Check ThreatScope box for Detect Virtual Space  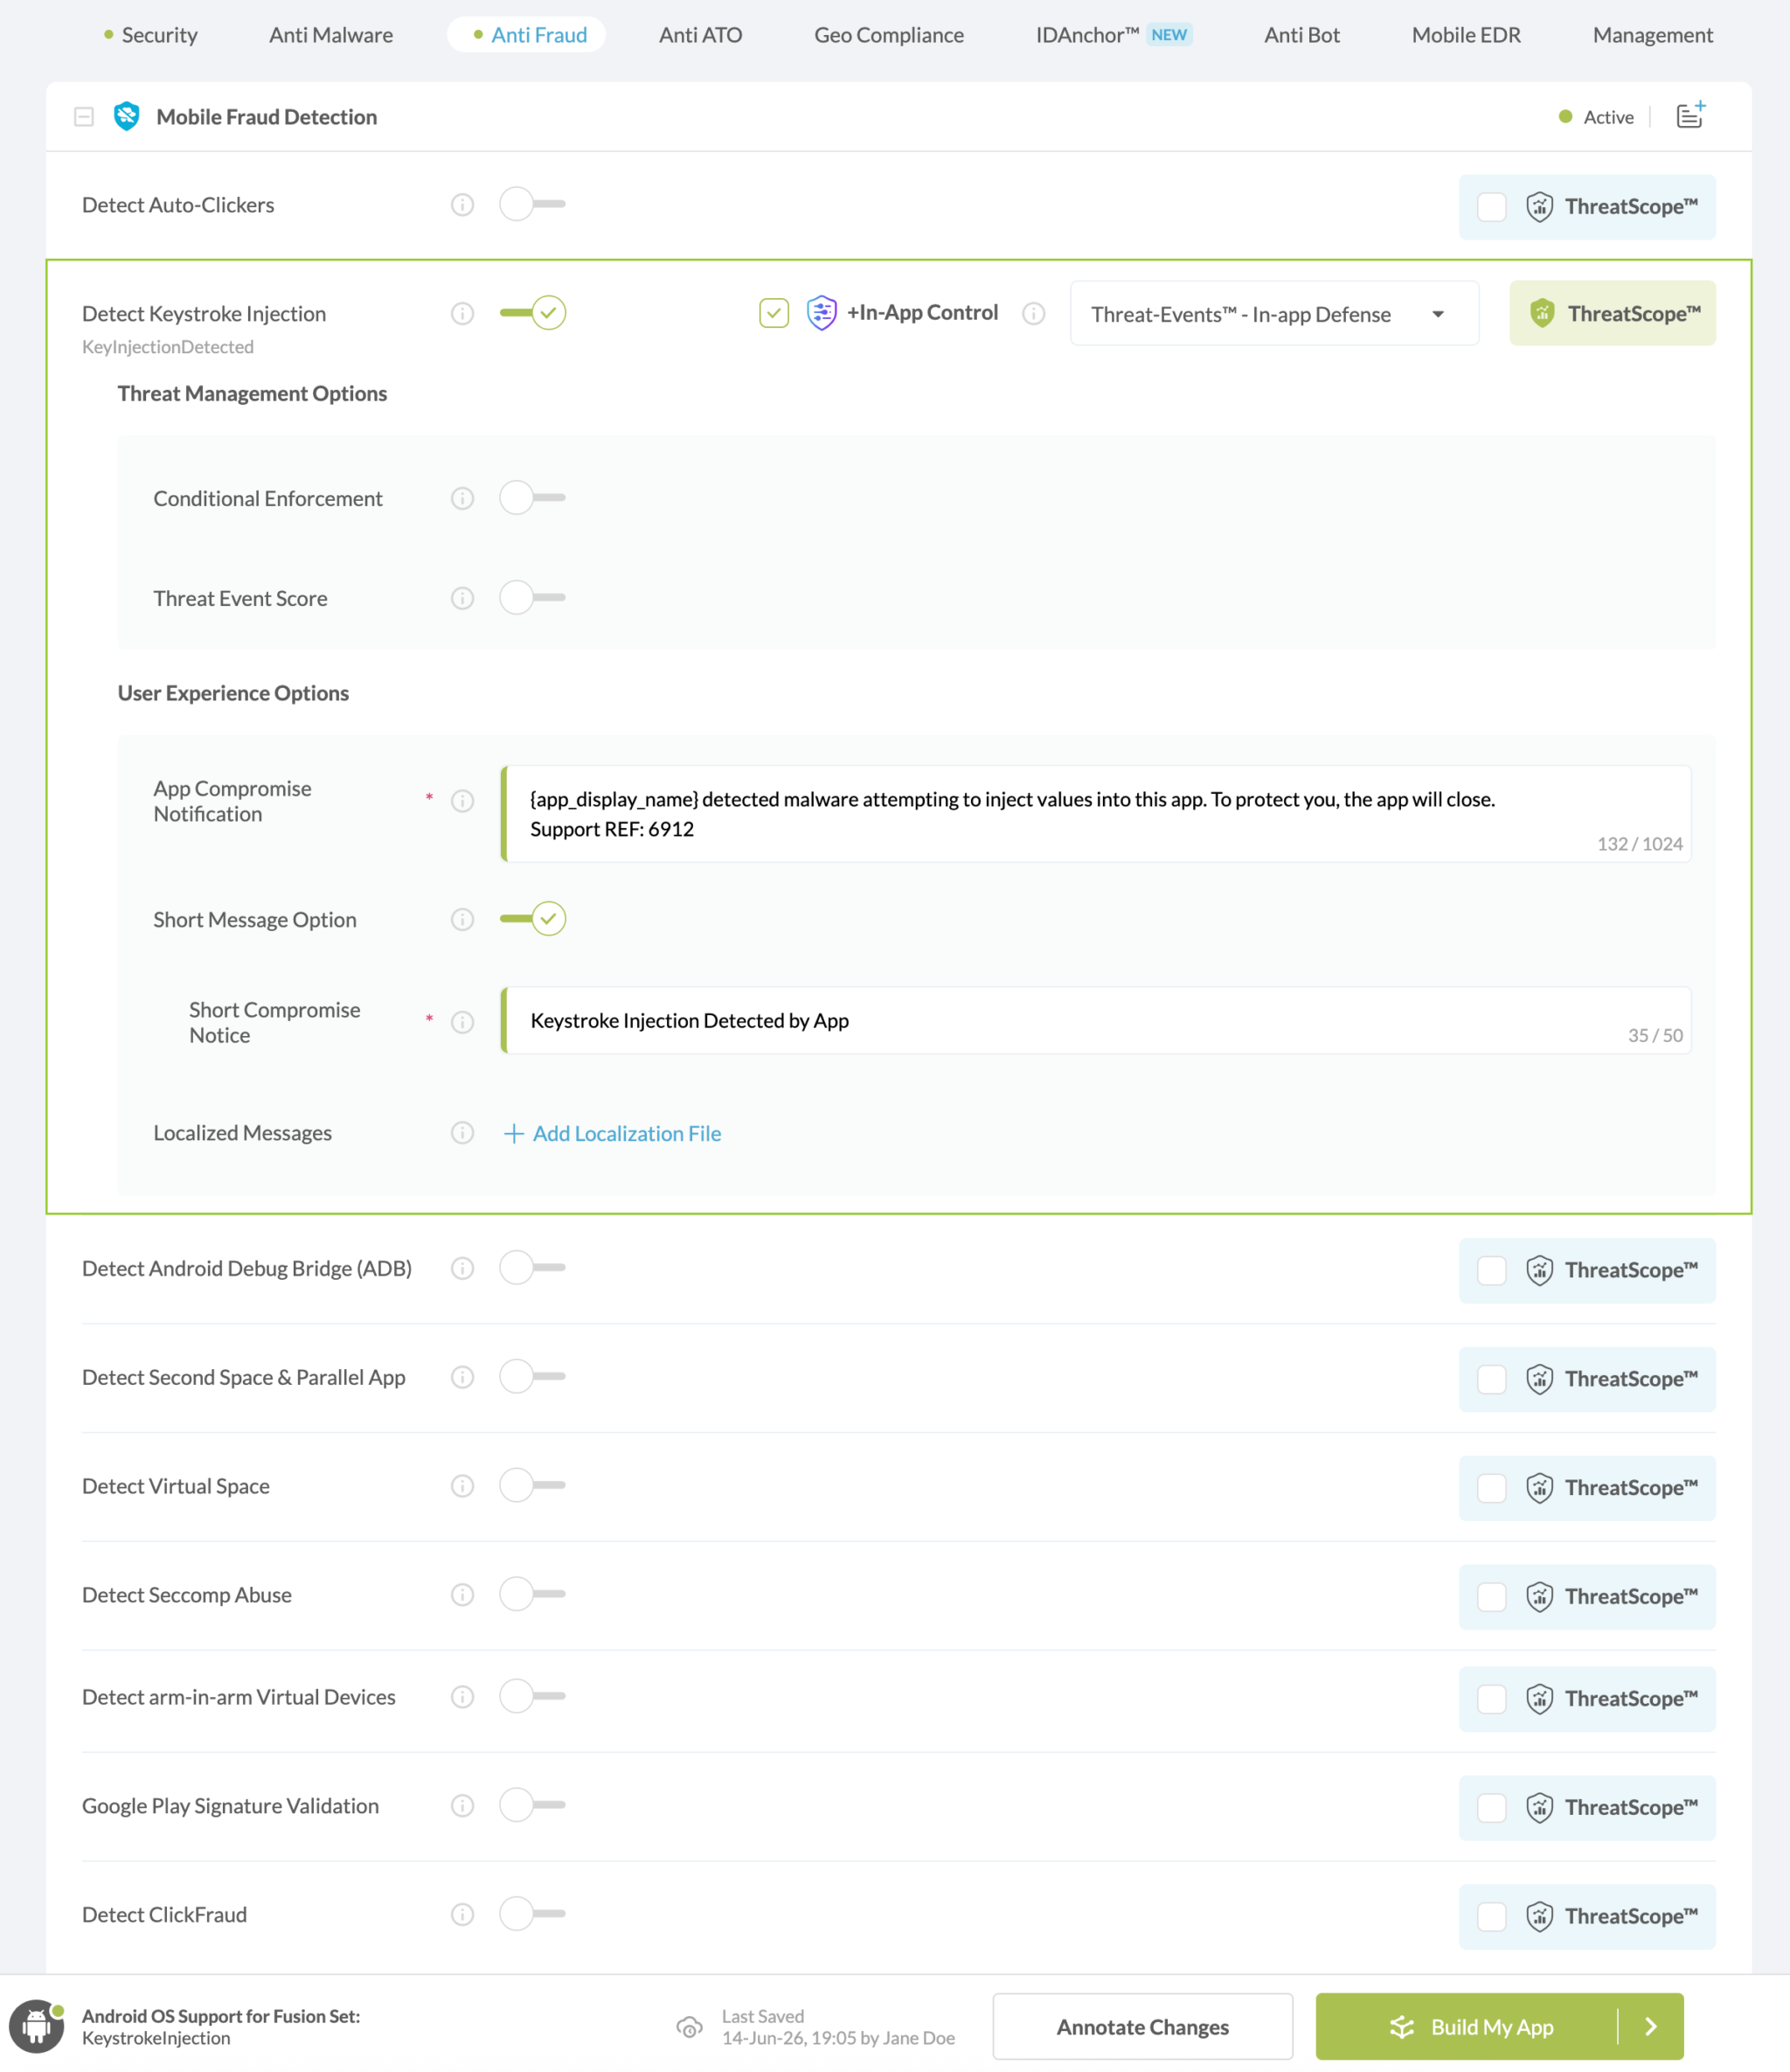[x=1492, y=1488]
